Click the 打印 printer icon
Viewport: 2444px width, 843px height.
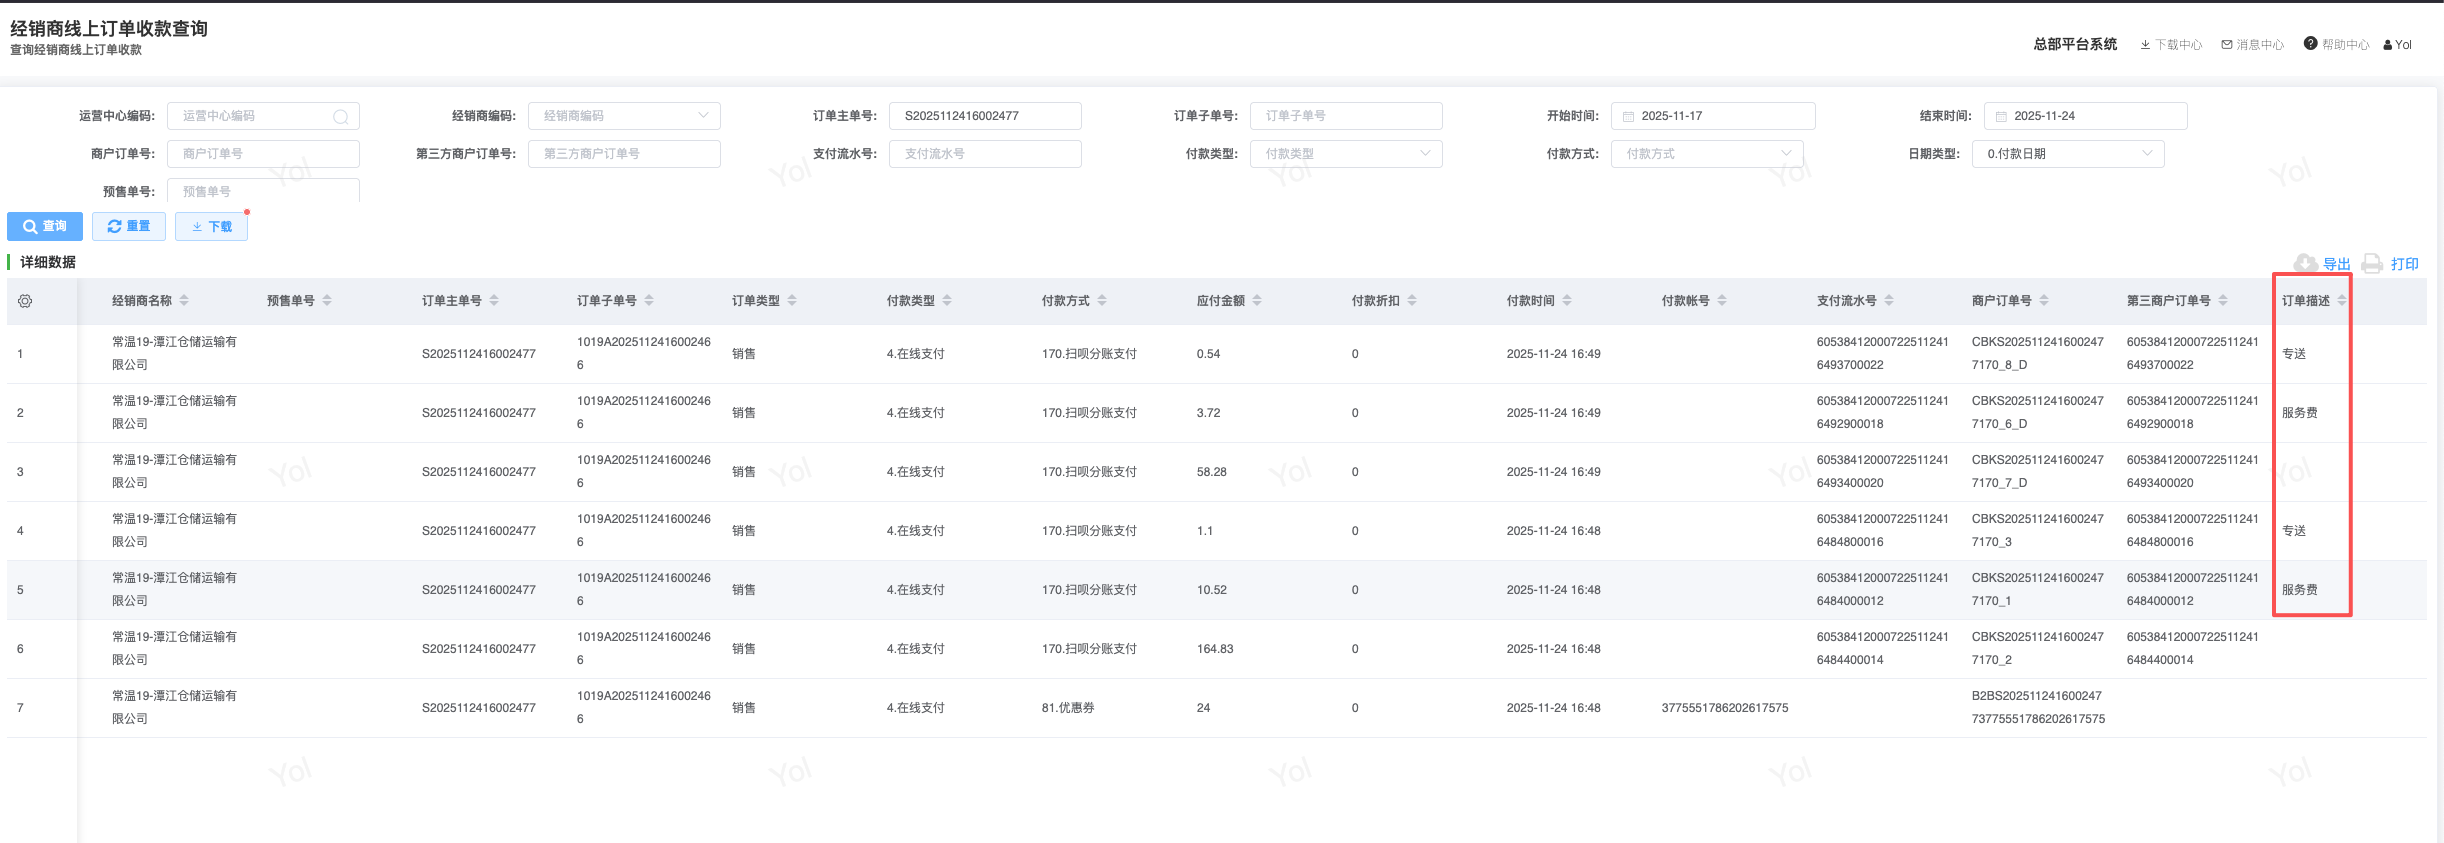[2371, 263]
